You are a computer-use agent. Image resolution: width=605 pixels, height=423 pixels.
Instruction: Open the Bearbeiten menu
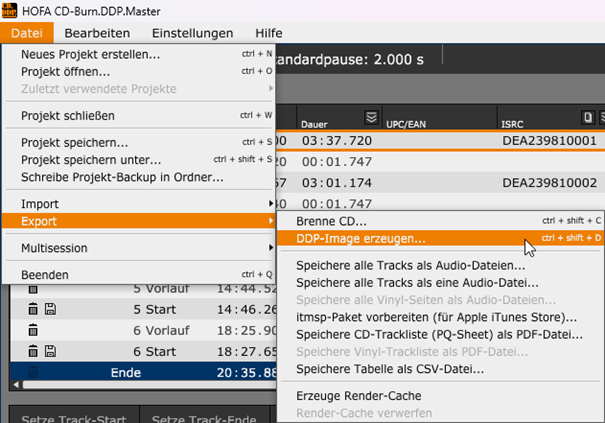[x=97, y=33]
